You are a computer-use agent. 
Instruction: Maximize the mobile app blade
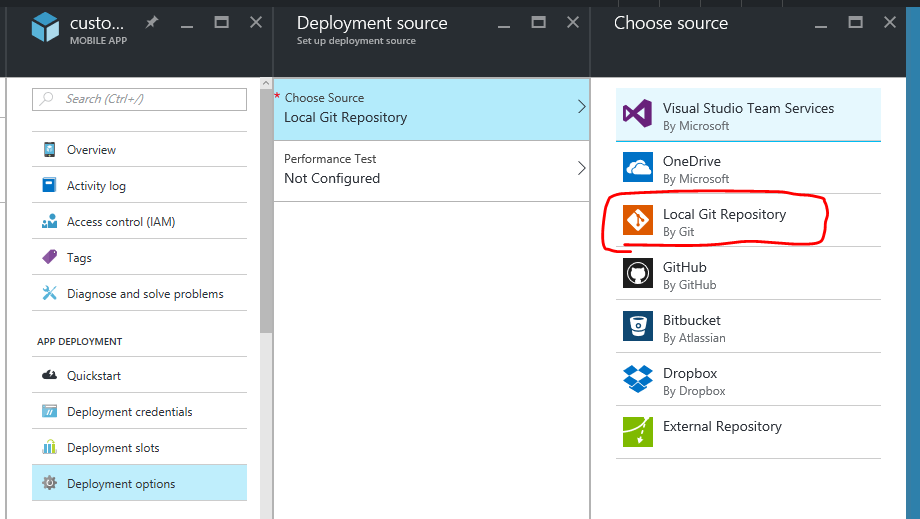221,22
